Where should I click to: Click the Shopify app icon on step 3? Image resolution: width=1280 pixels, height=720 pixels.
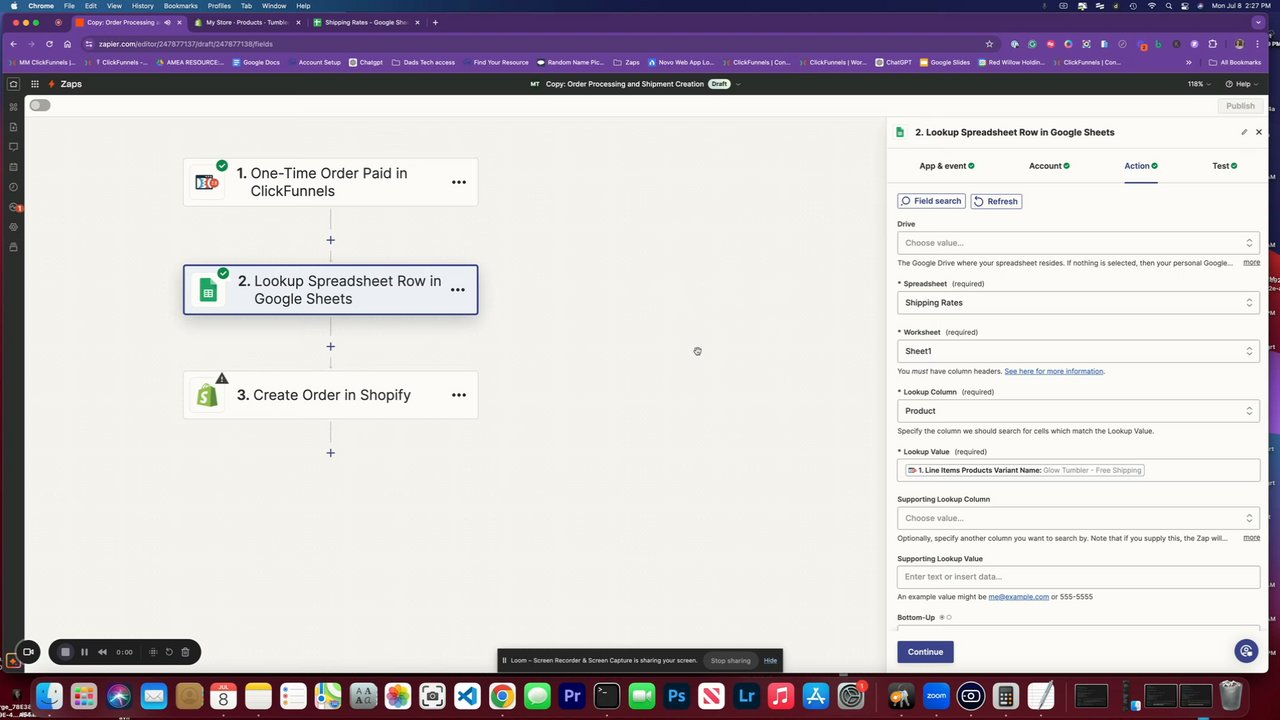207,395
